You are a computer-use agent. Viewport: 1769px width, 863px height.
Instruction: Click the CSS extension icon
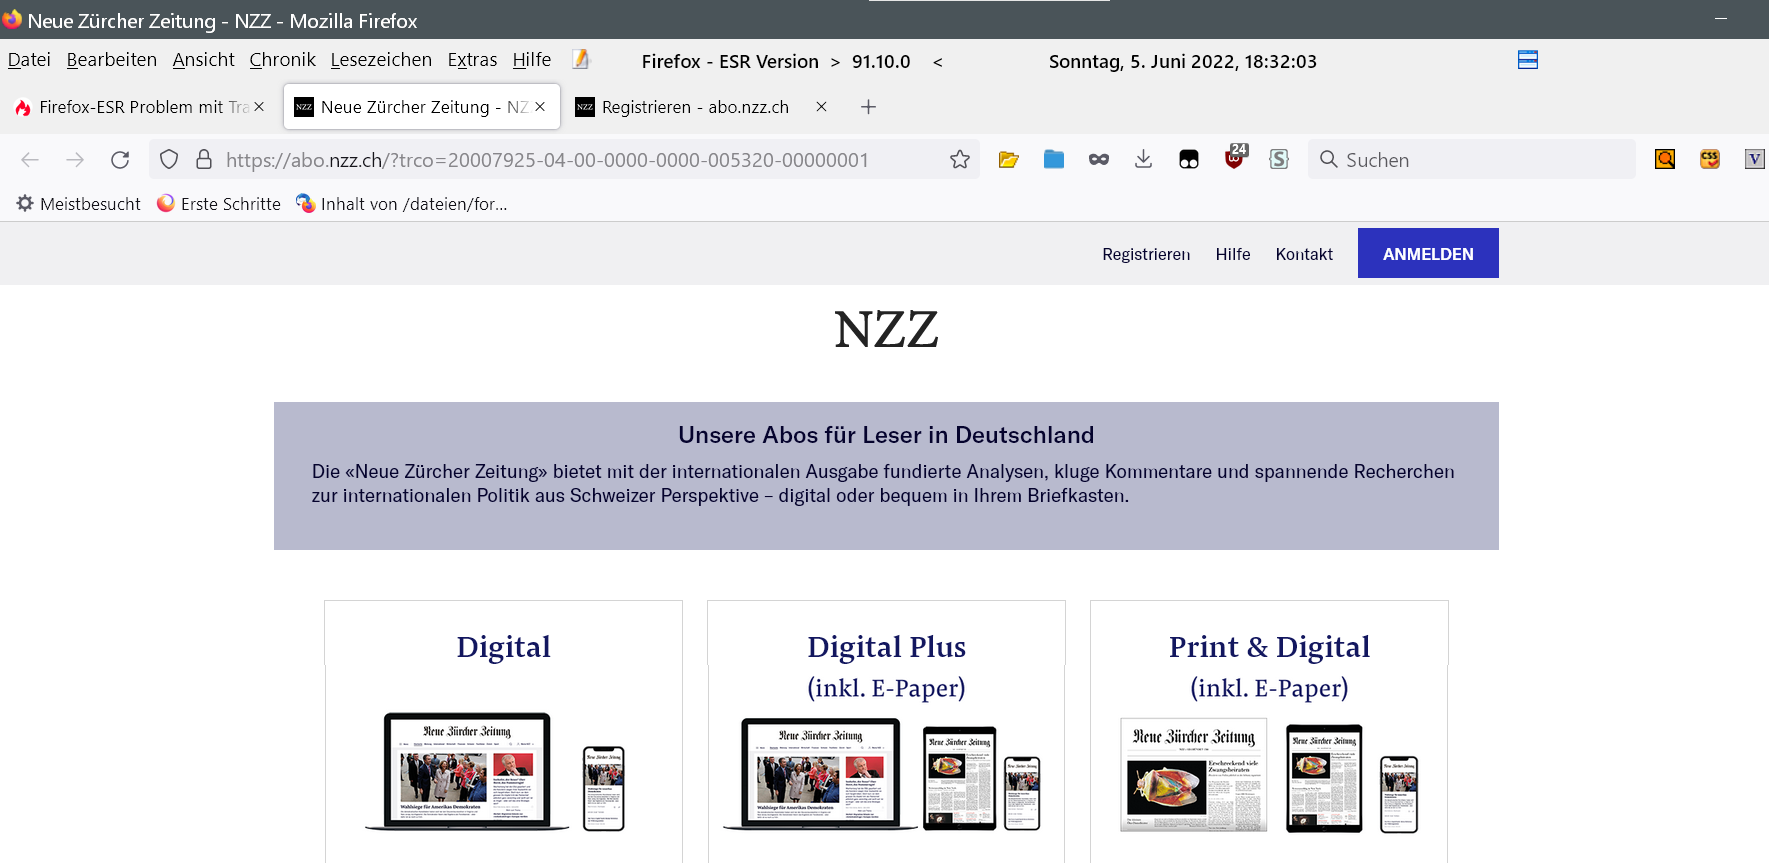(1709, 160)
